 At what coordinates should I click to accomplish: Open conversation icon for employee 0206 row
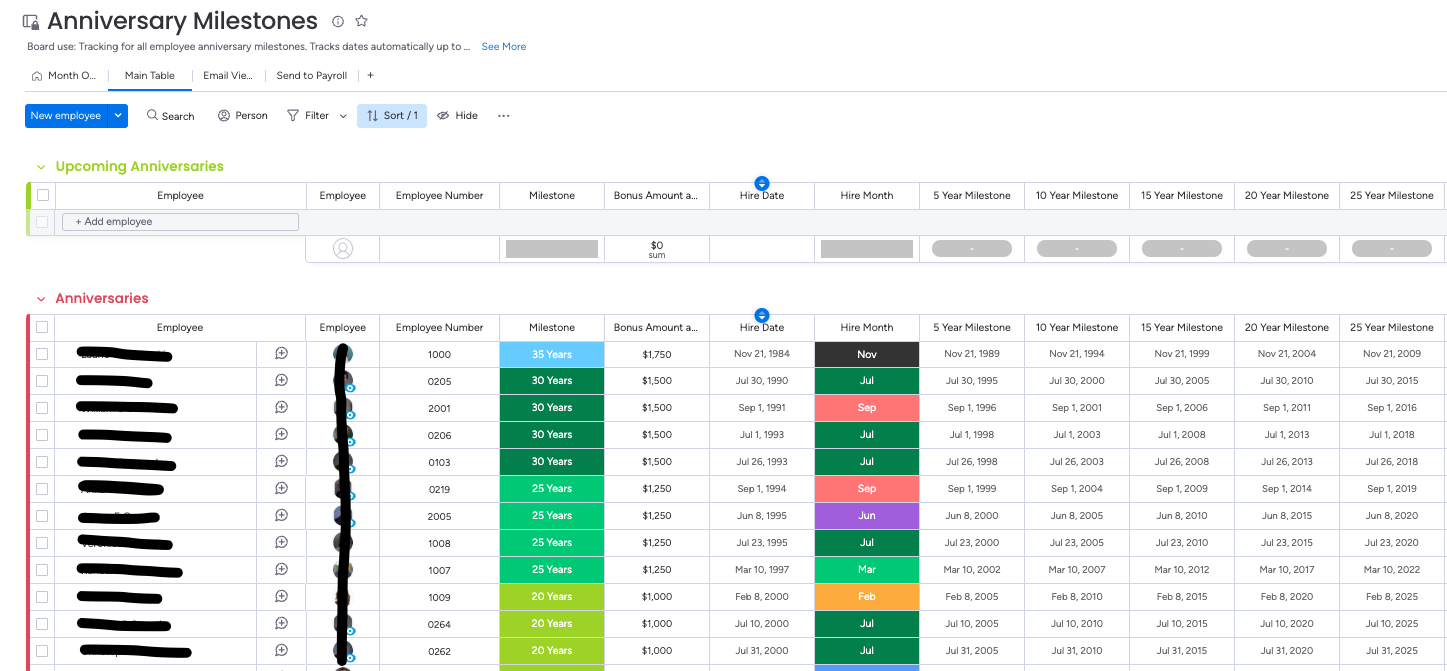[281, 434]
